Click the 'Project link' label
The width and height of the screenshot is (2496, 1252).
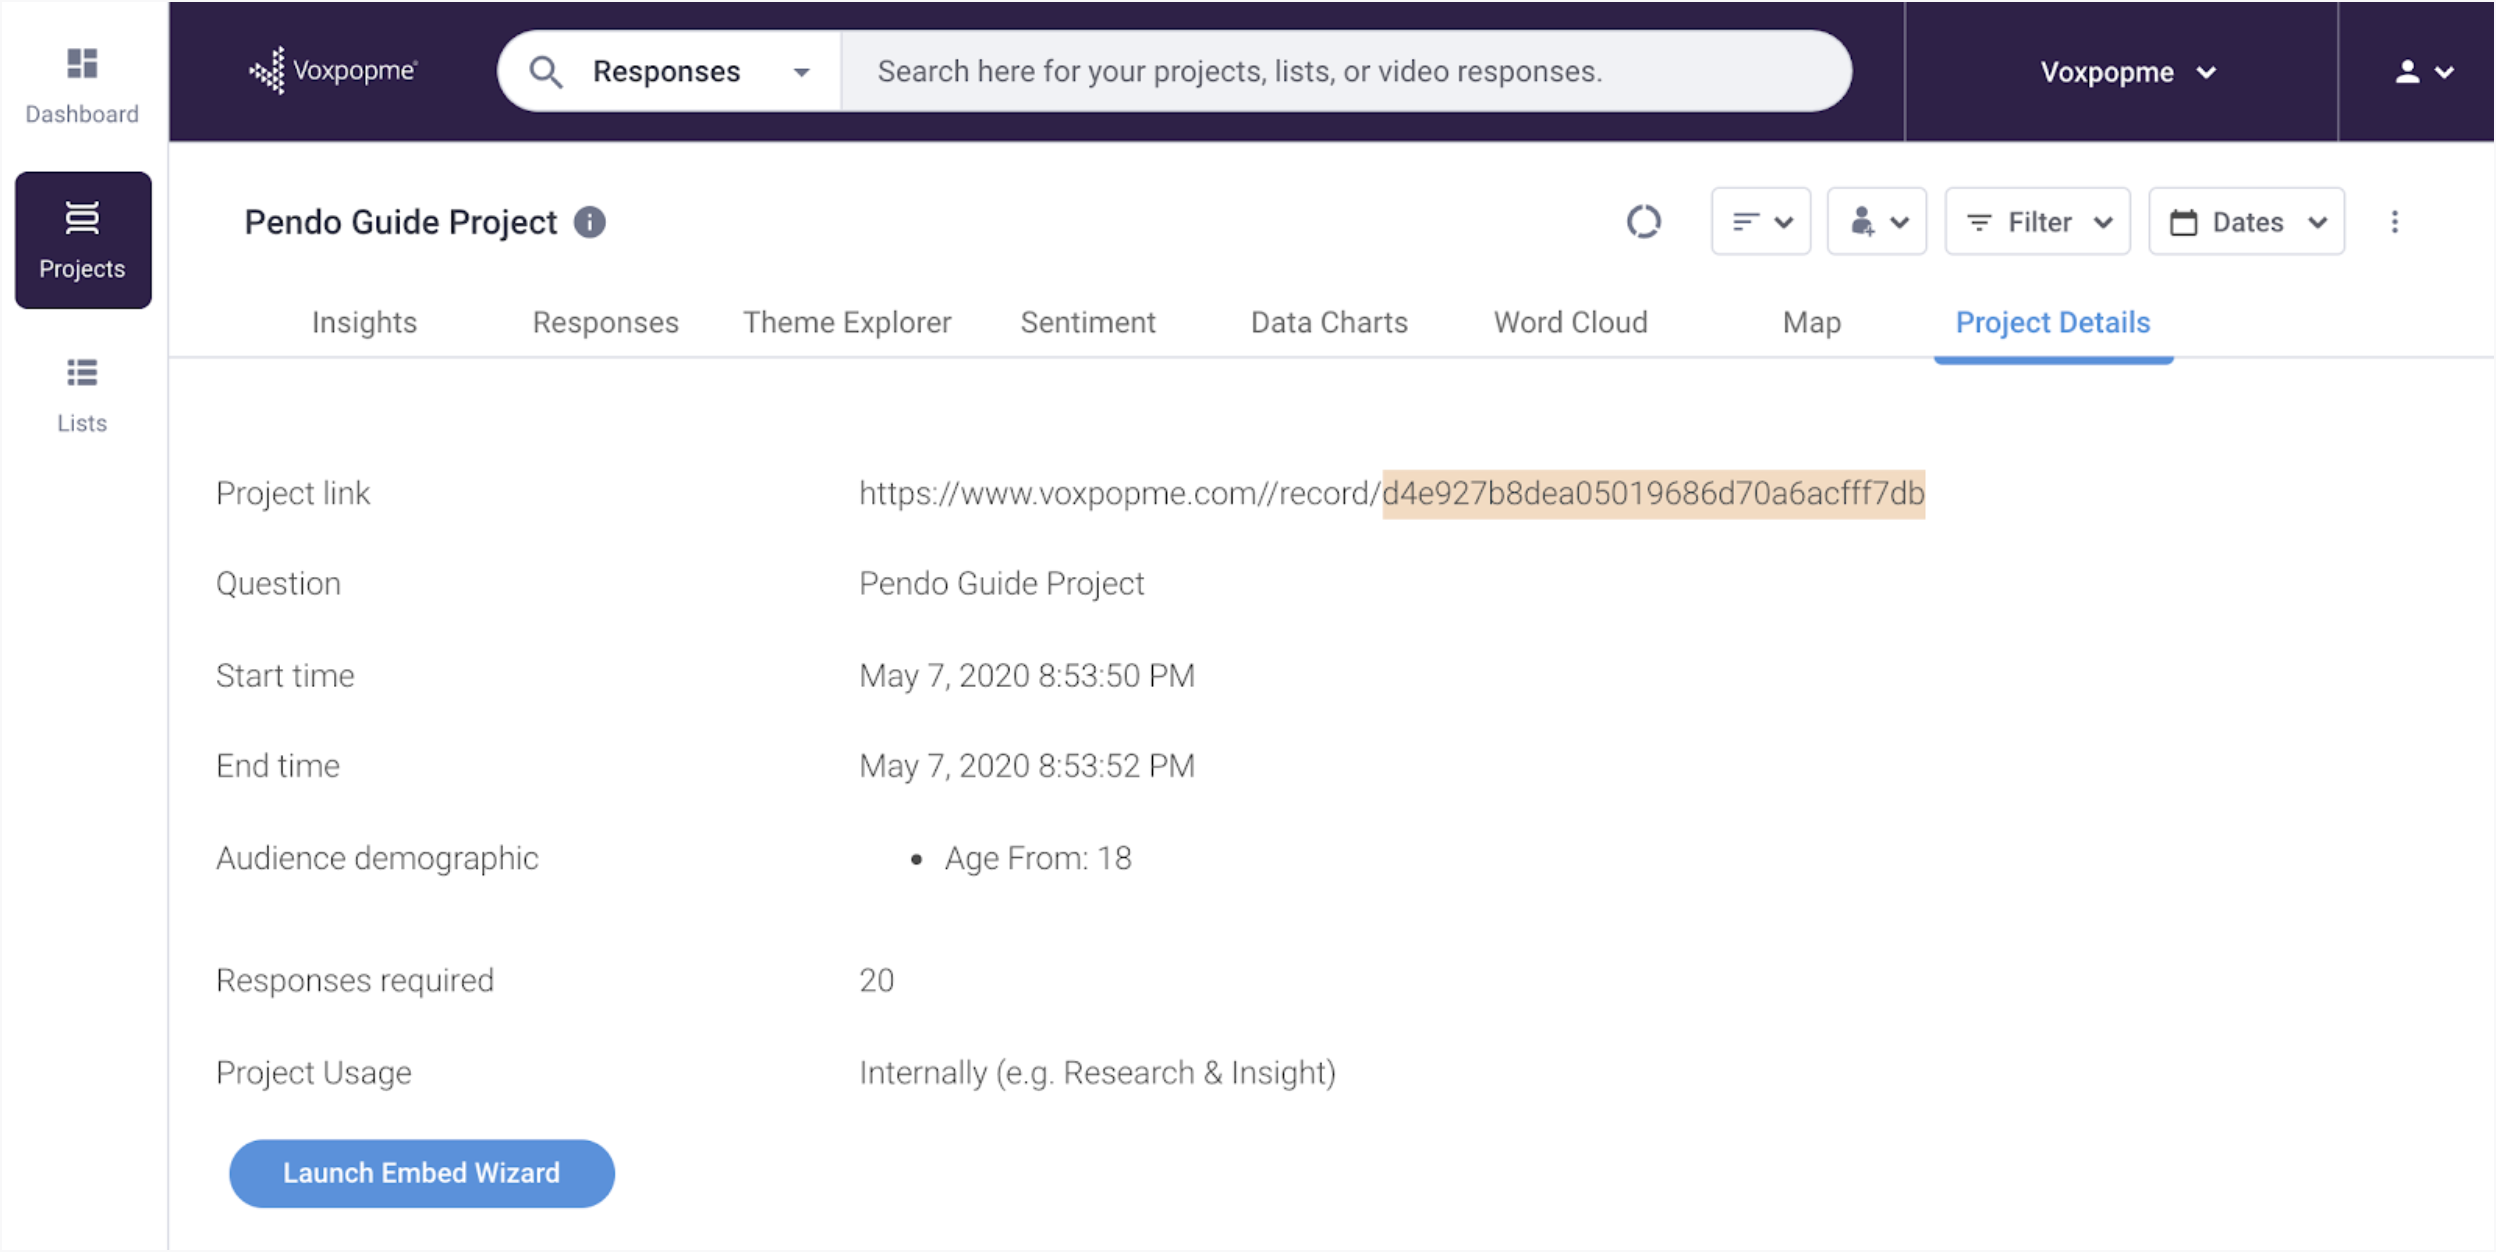coord(293,493)
